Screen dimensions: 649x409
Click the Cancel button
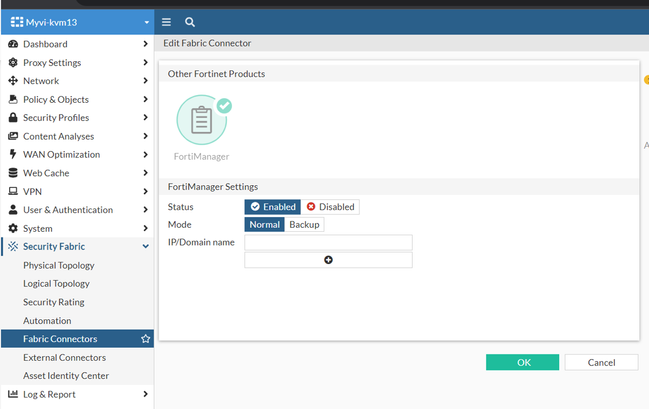pos(601,362)
